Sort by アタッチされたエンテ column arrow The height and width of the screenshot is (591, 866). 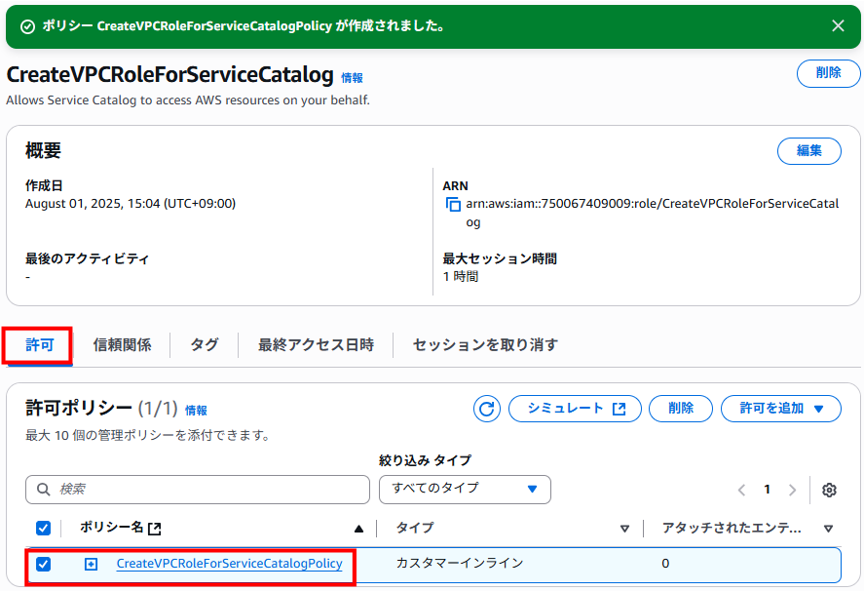[828, 529]
